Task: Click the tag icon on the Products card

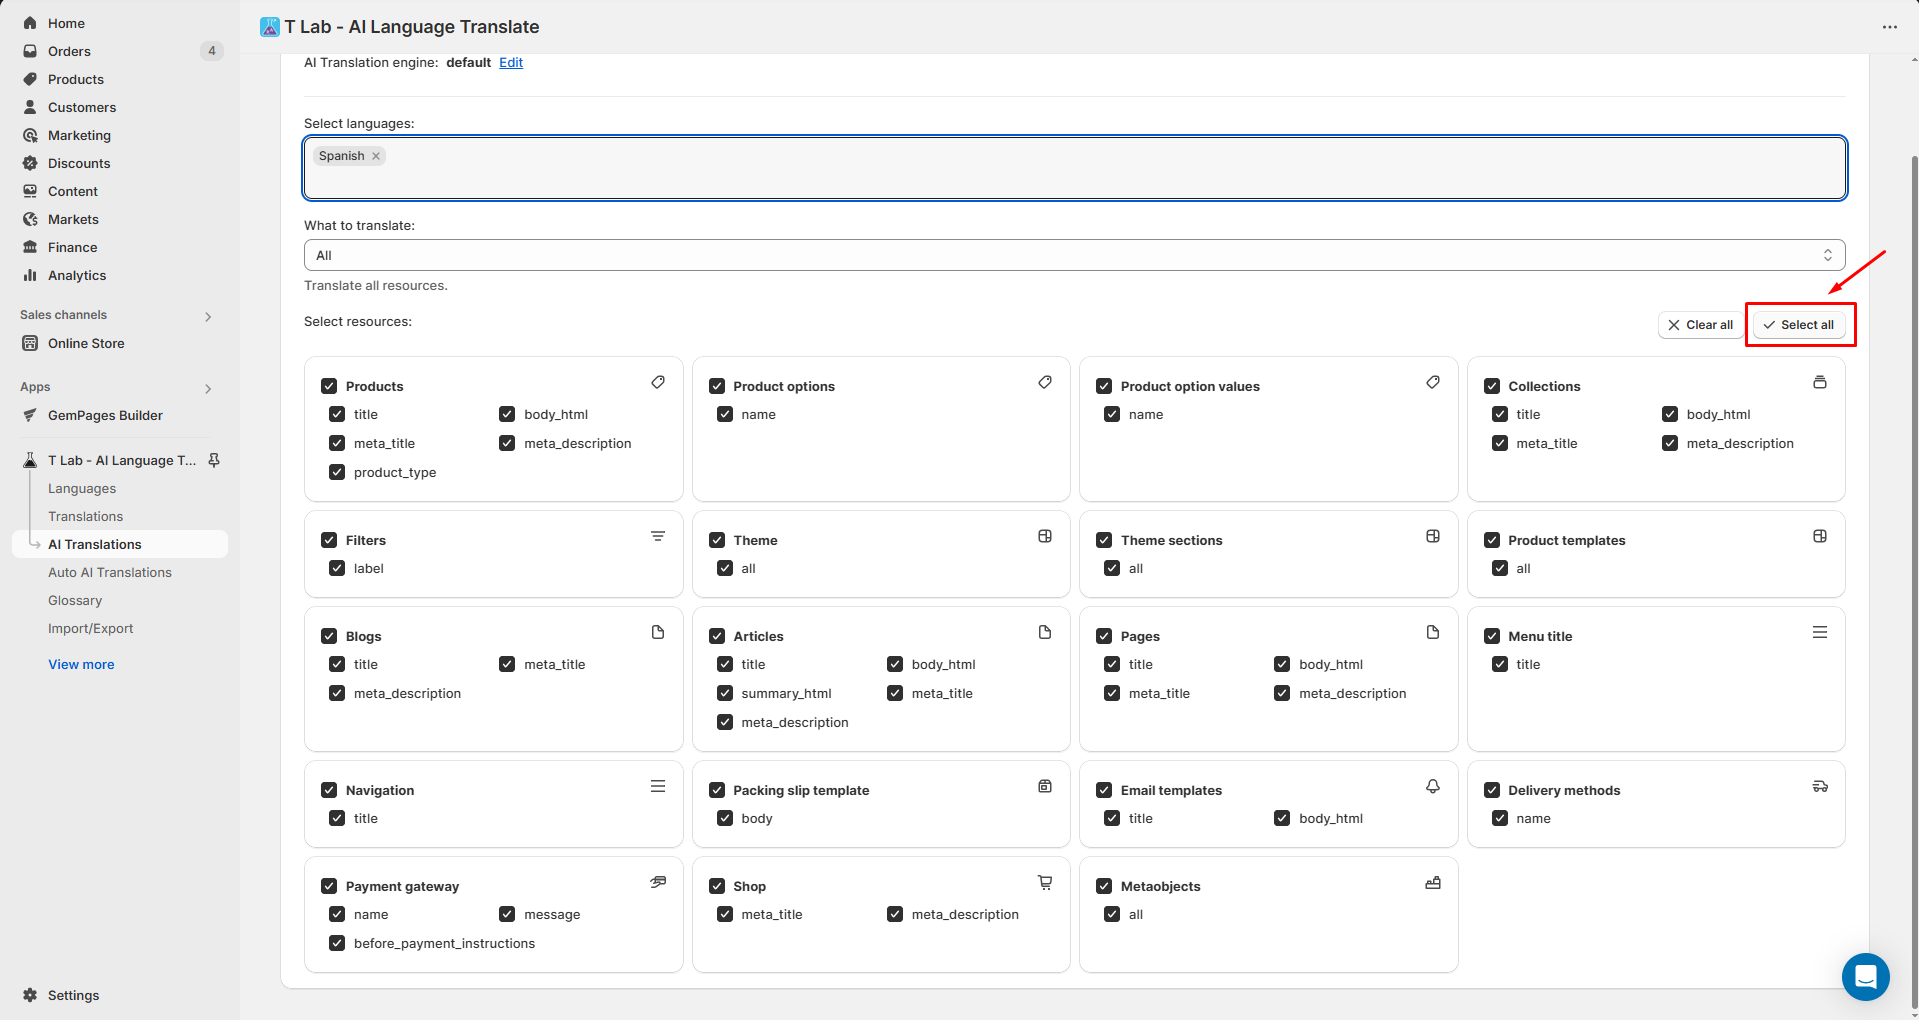Action: (x=658, y=382)
